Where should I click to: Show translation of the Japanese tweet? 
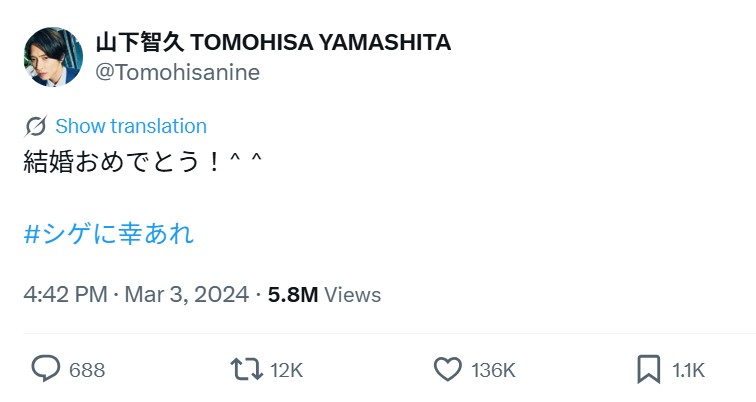[x=131, y=126]
